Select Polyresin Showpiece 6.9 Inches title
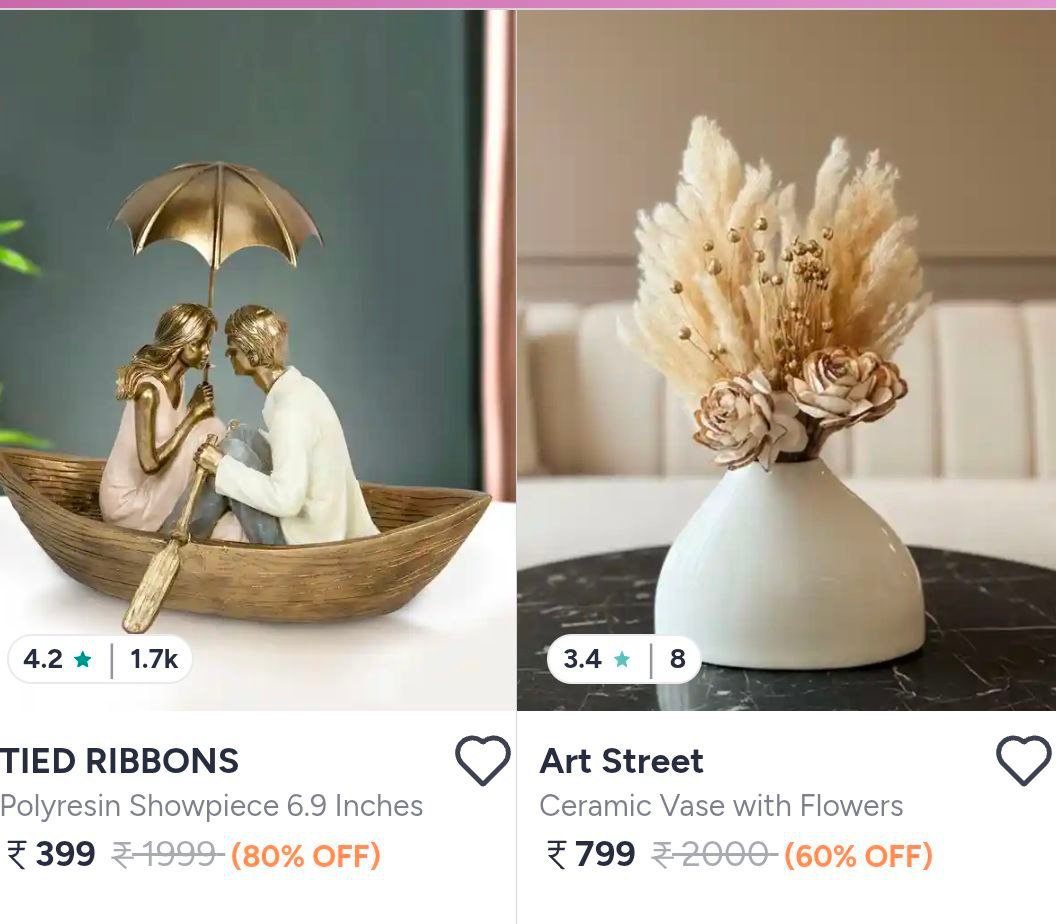Image resolution: width=1056 pixels, height=924 pixels. [x=211, y=805]
